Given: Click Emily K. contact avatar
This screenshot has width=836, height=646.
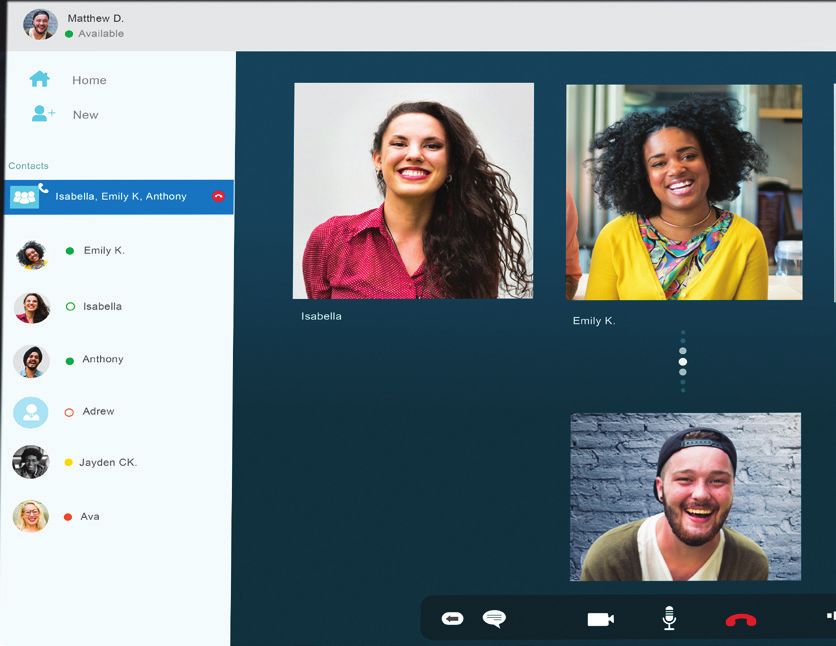Looking at the screenshot, I should (x=32, y=255).
